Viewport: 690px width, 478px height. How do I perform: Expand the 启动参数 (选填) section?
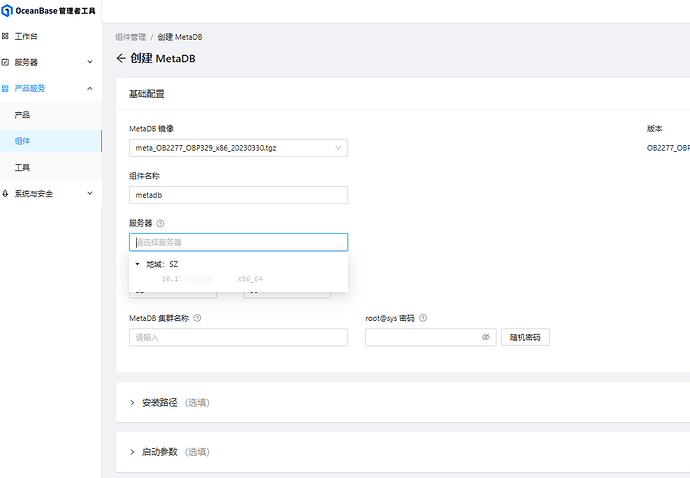click(x=169, y=452)
